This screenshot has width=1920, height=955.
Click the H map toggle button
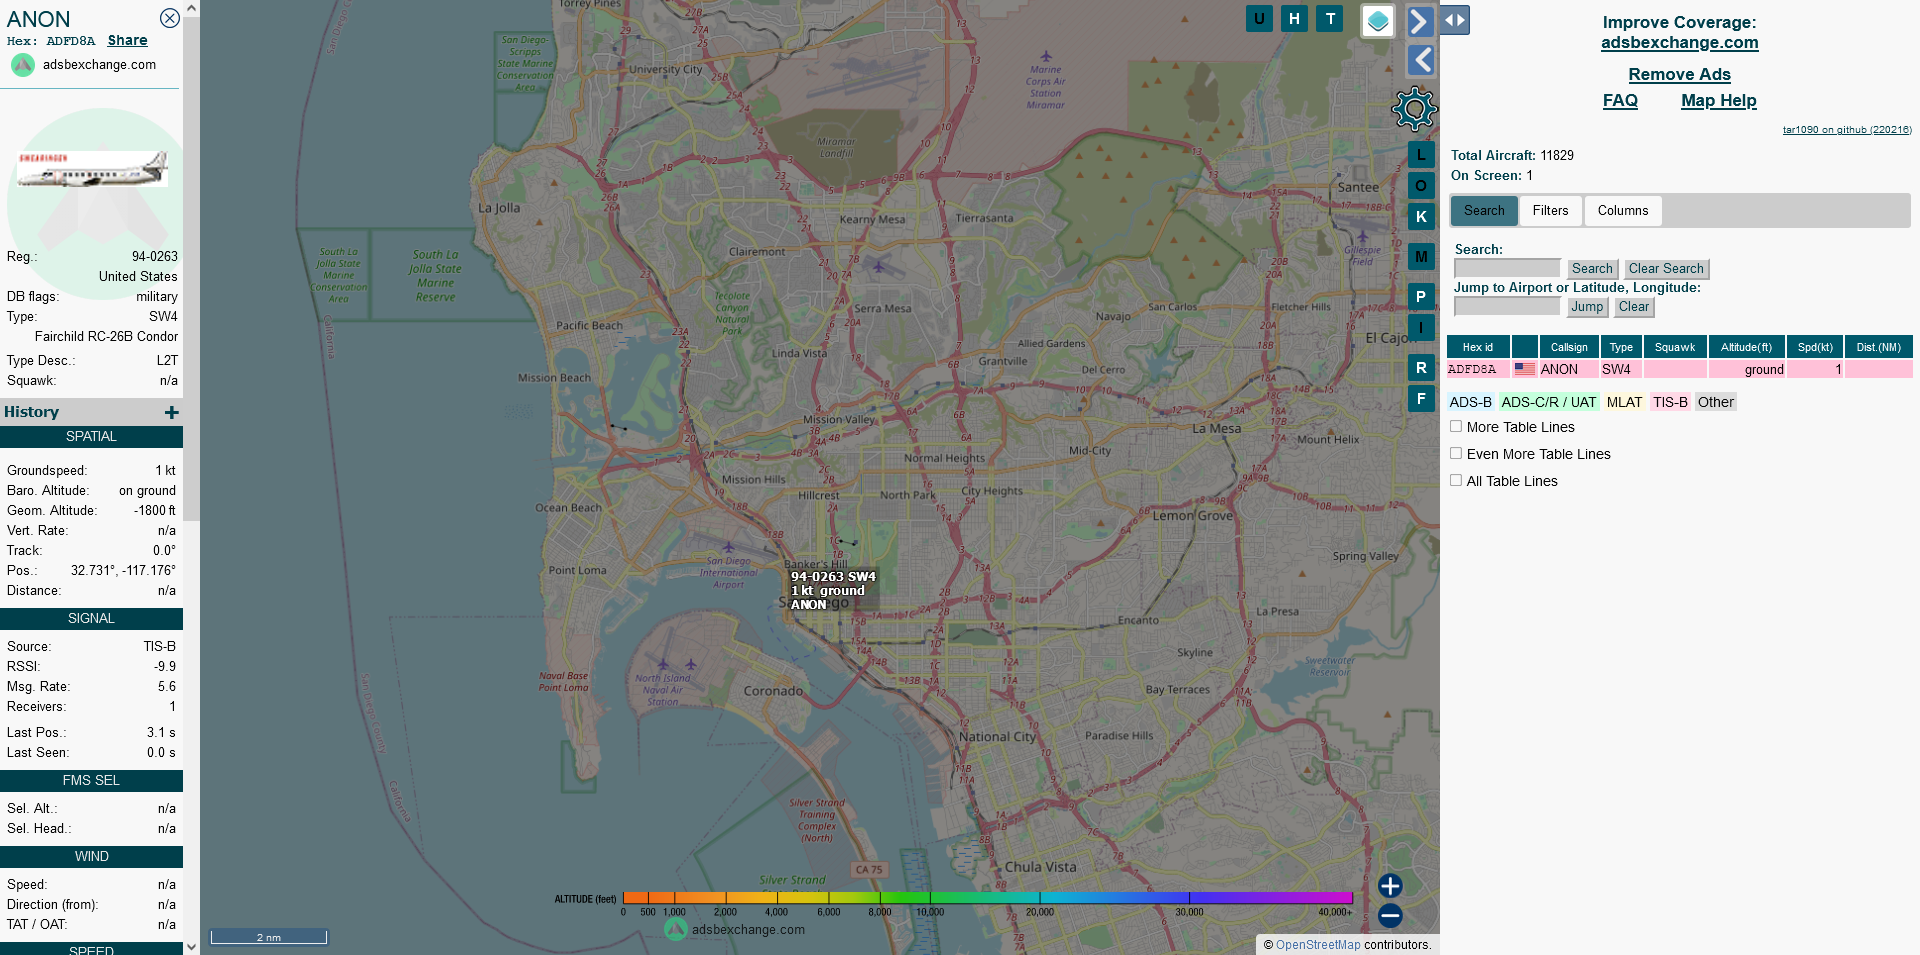click(1294, 18)
